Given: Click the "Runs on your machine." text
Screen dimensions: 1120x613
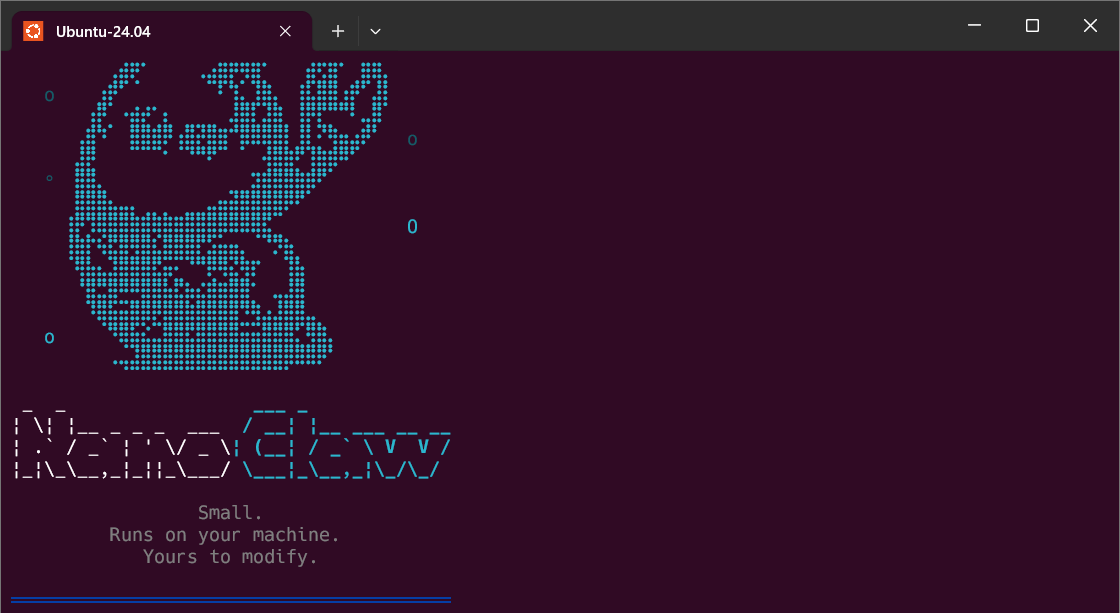Looking at the screenshot, I should [x=224, y=535].
